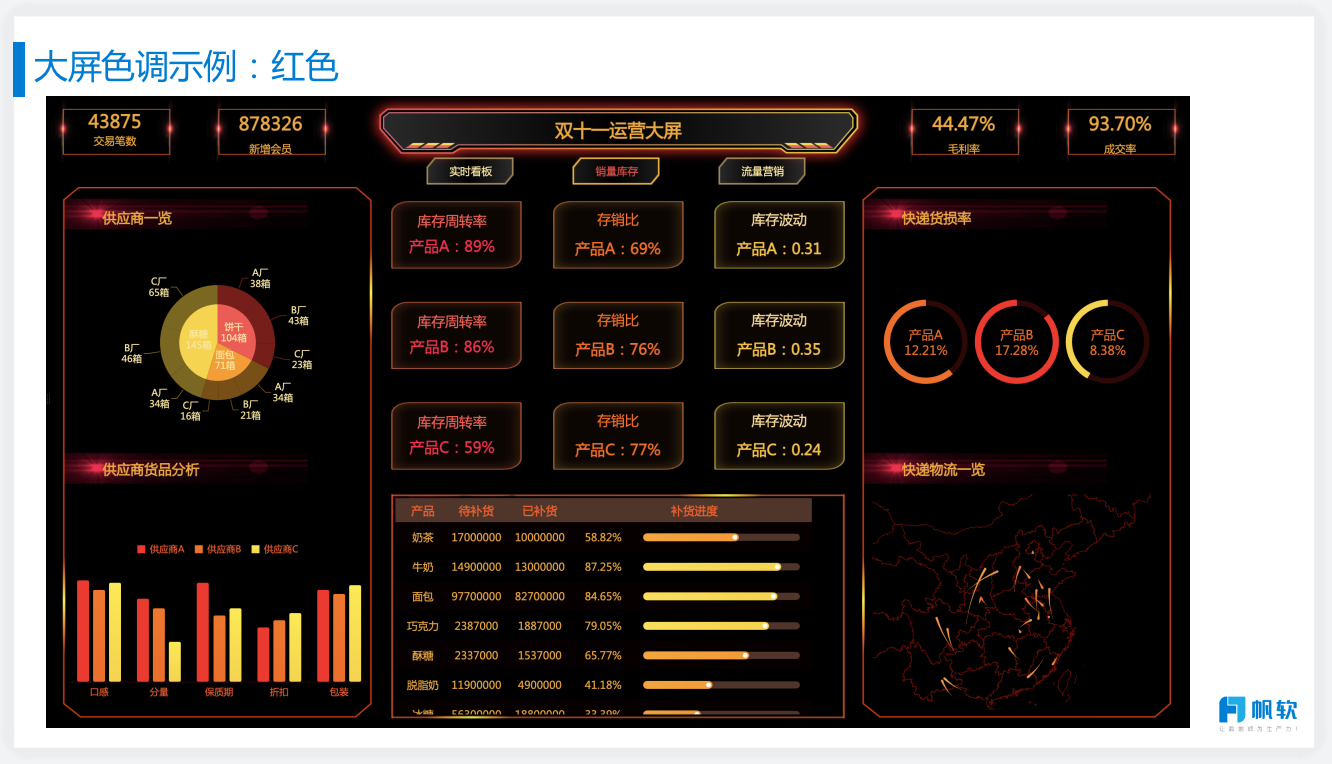The height and width of the screenshot is (764, 1332).
Task: Toggle the 供应商C legend swatch
Action: (x=256, y=549)
